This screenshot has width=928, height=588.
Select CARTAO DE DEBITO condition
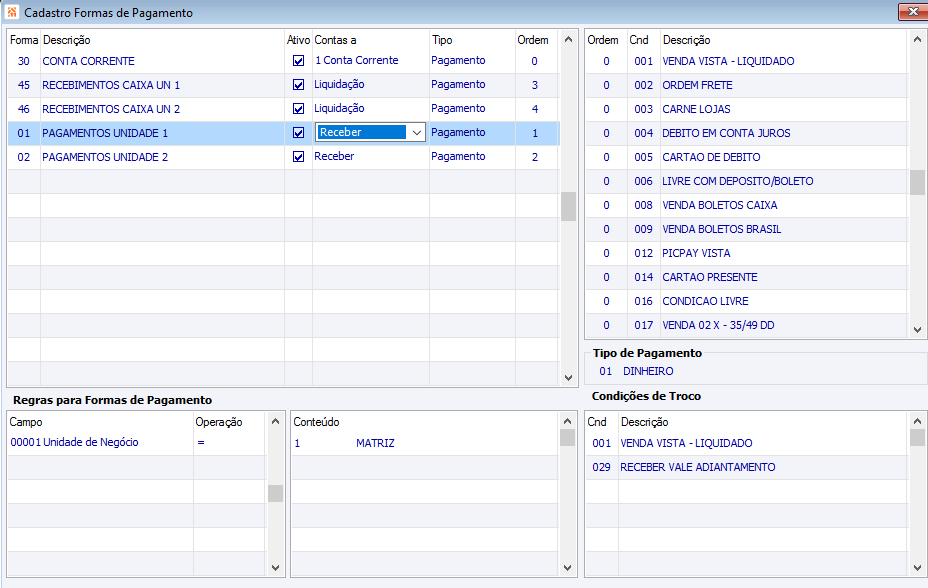tap(711, 157)
